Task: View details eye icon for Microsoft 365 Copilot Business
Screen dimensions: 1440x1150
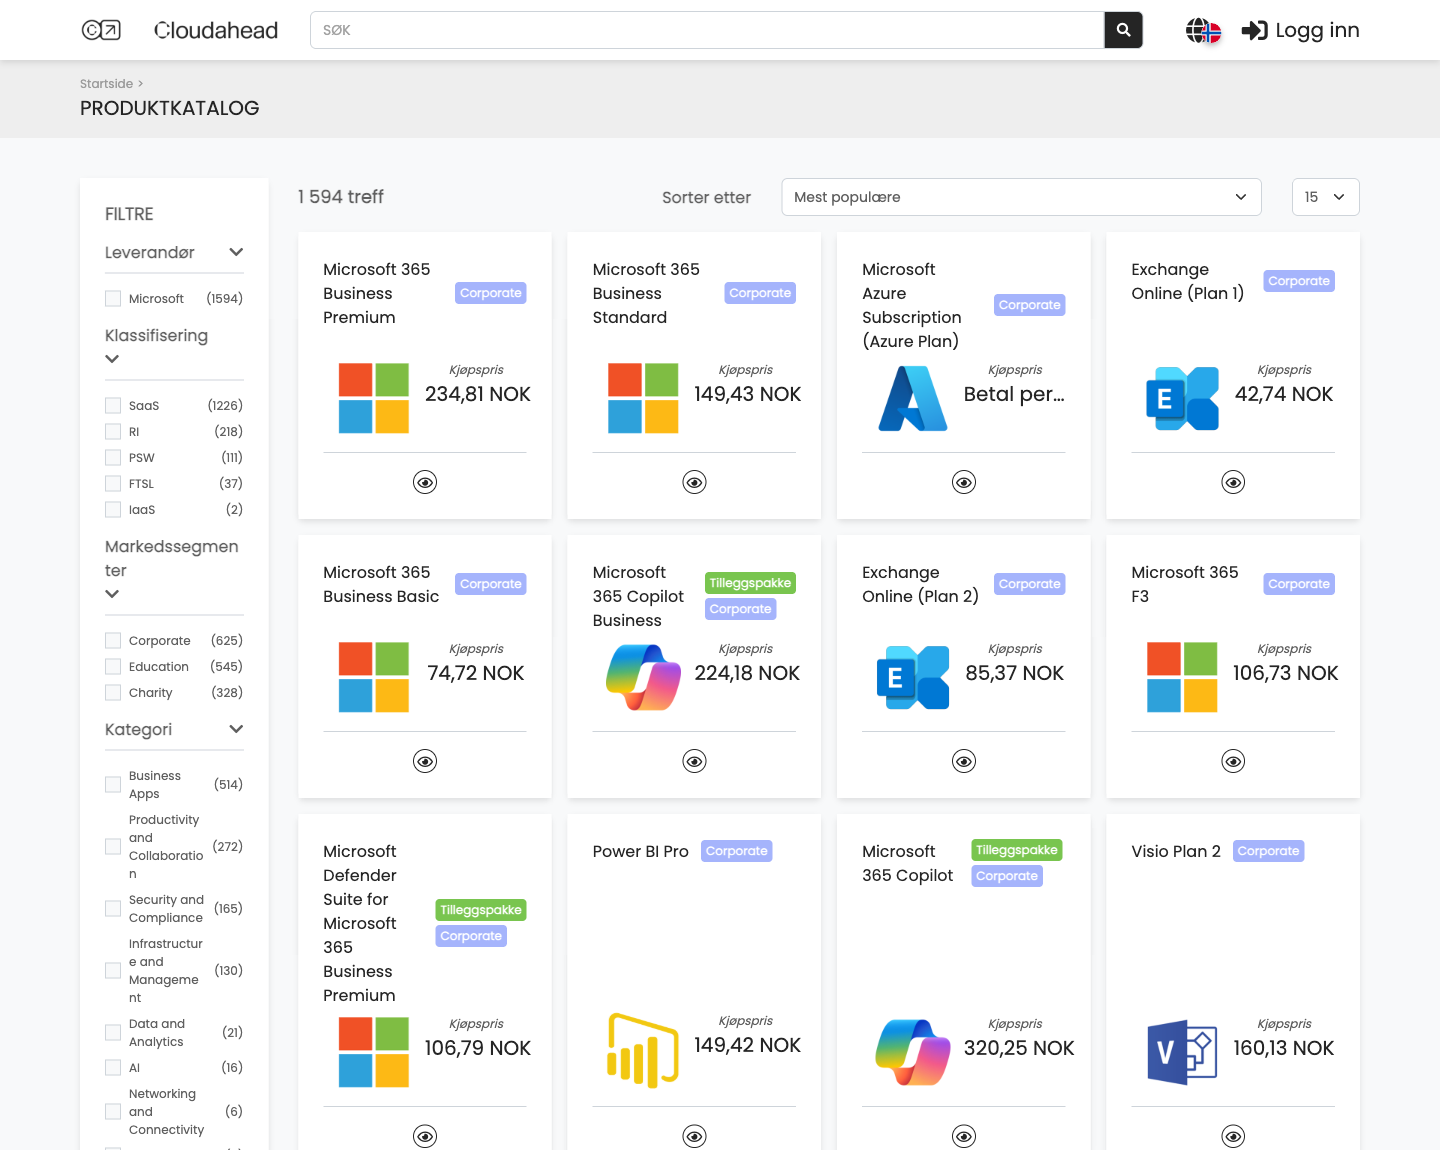Action: point(694,761)
